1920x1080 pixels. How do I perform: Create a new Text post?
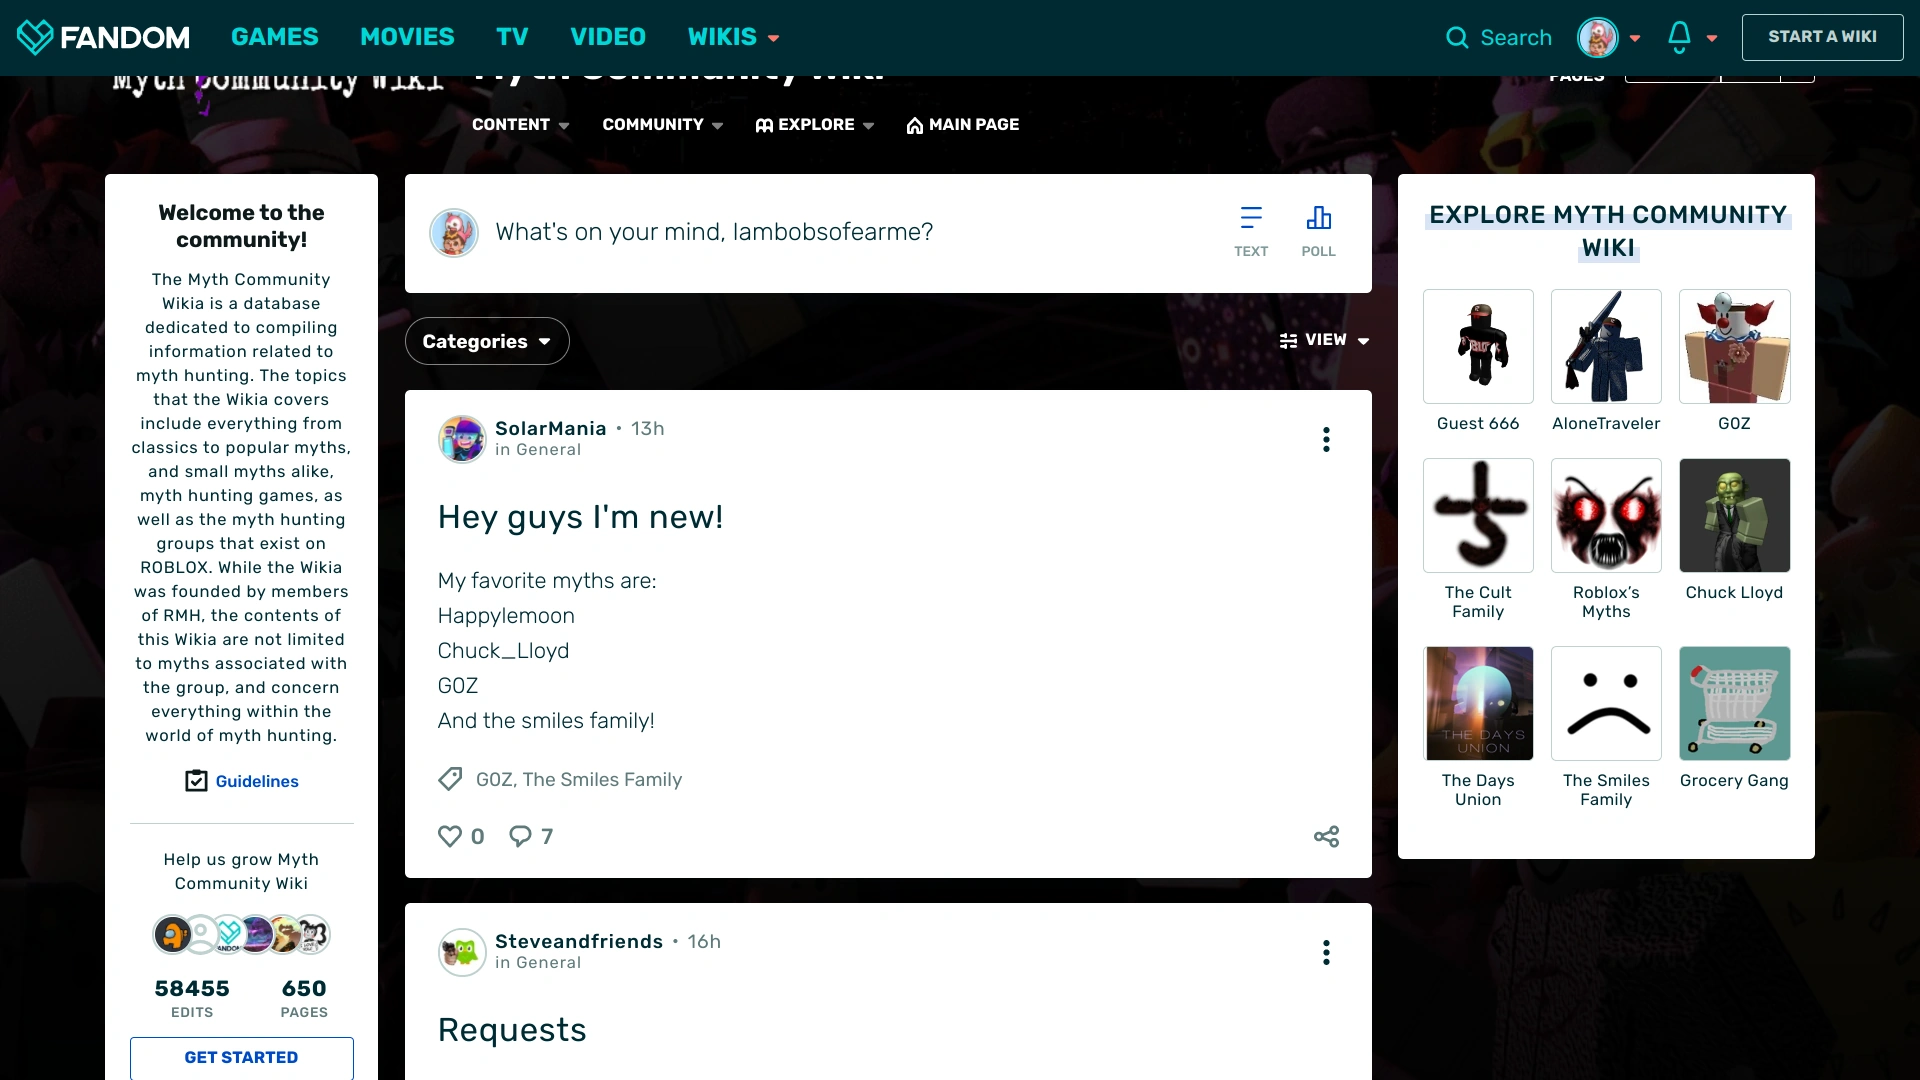click(x=1250, y=231)
